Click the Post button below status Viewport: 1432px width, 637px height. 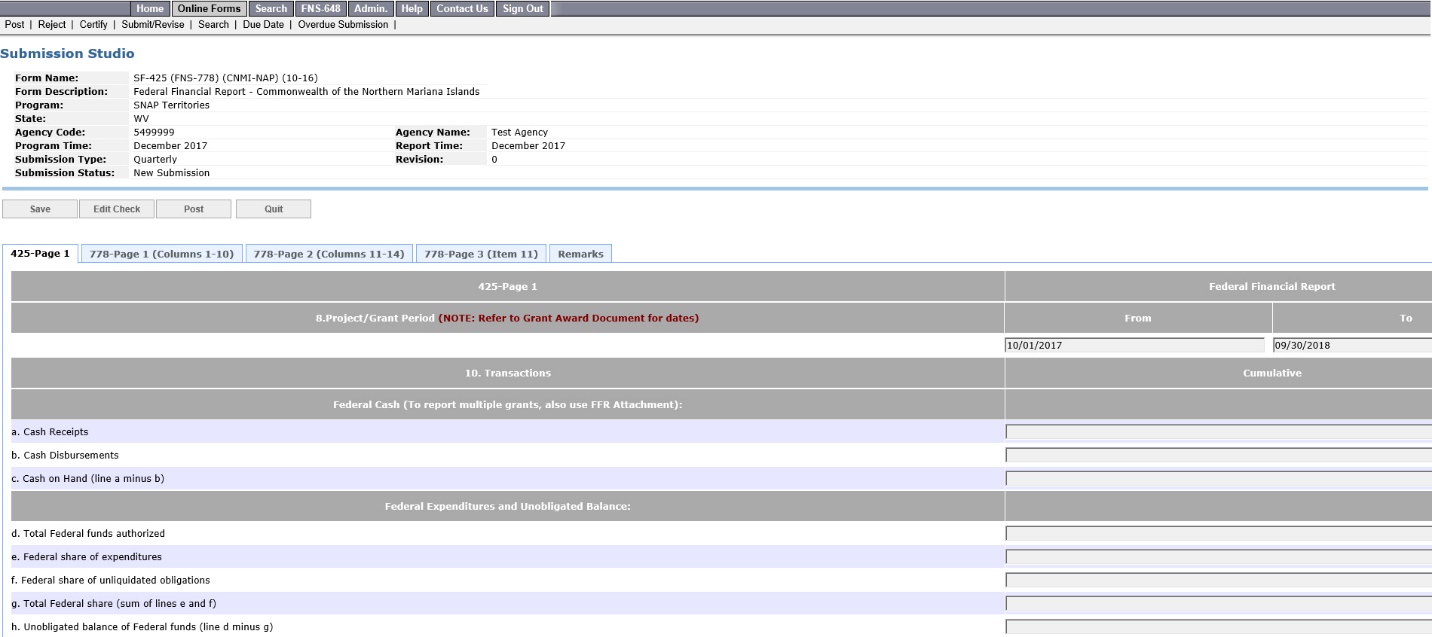pyautogui.click(x=194, y=209)
